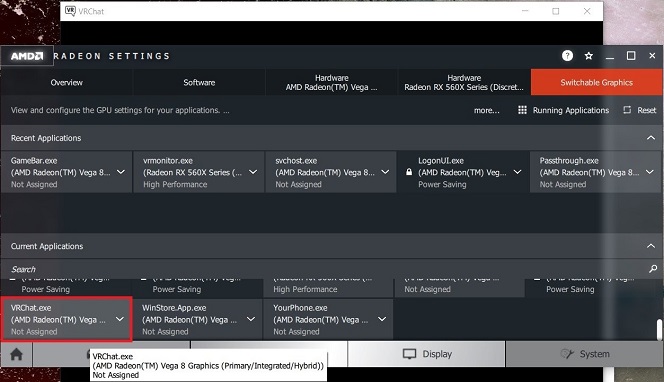Screen dimensions: 664x382
Task: Click the Running Applications grid icon
Action: 522,110
